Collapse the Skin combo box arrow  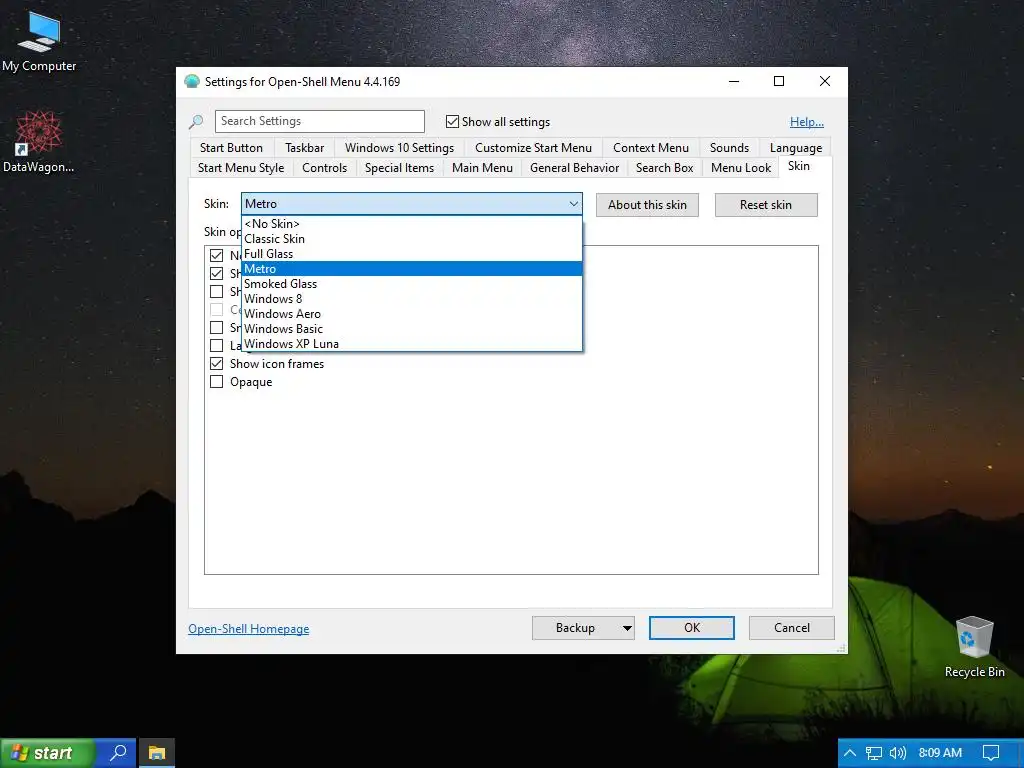(573, 204)
